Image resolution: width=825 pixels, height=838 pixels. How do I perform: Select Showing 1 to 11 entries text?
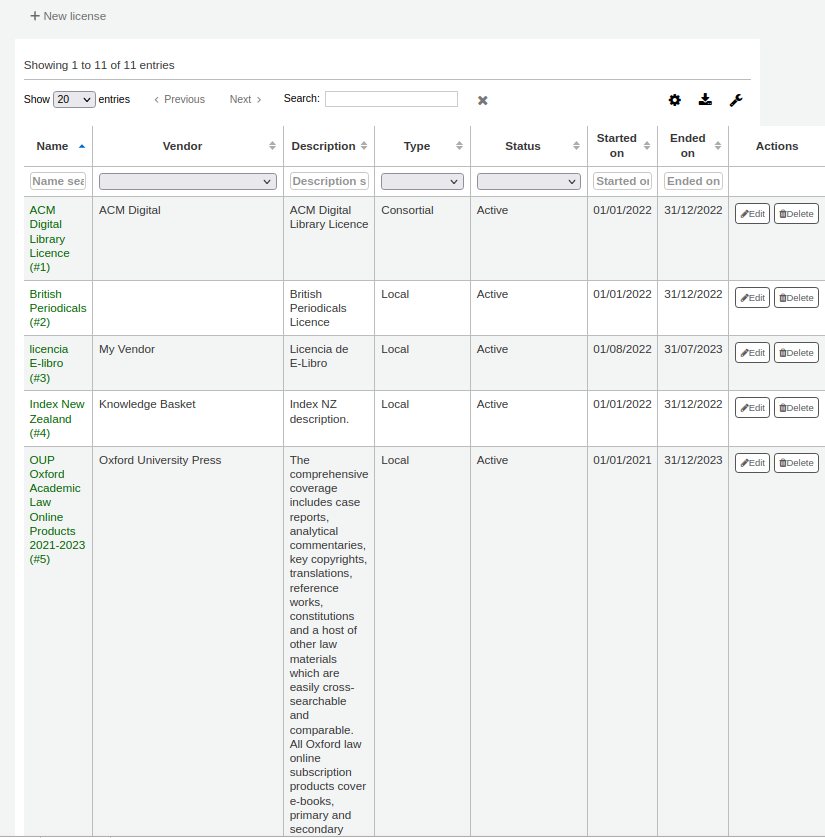(99, 65)
